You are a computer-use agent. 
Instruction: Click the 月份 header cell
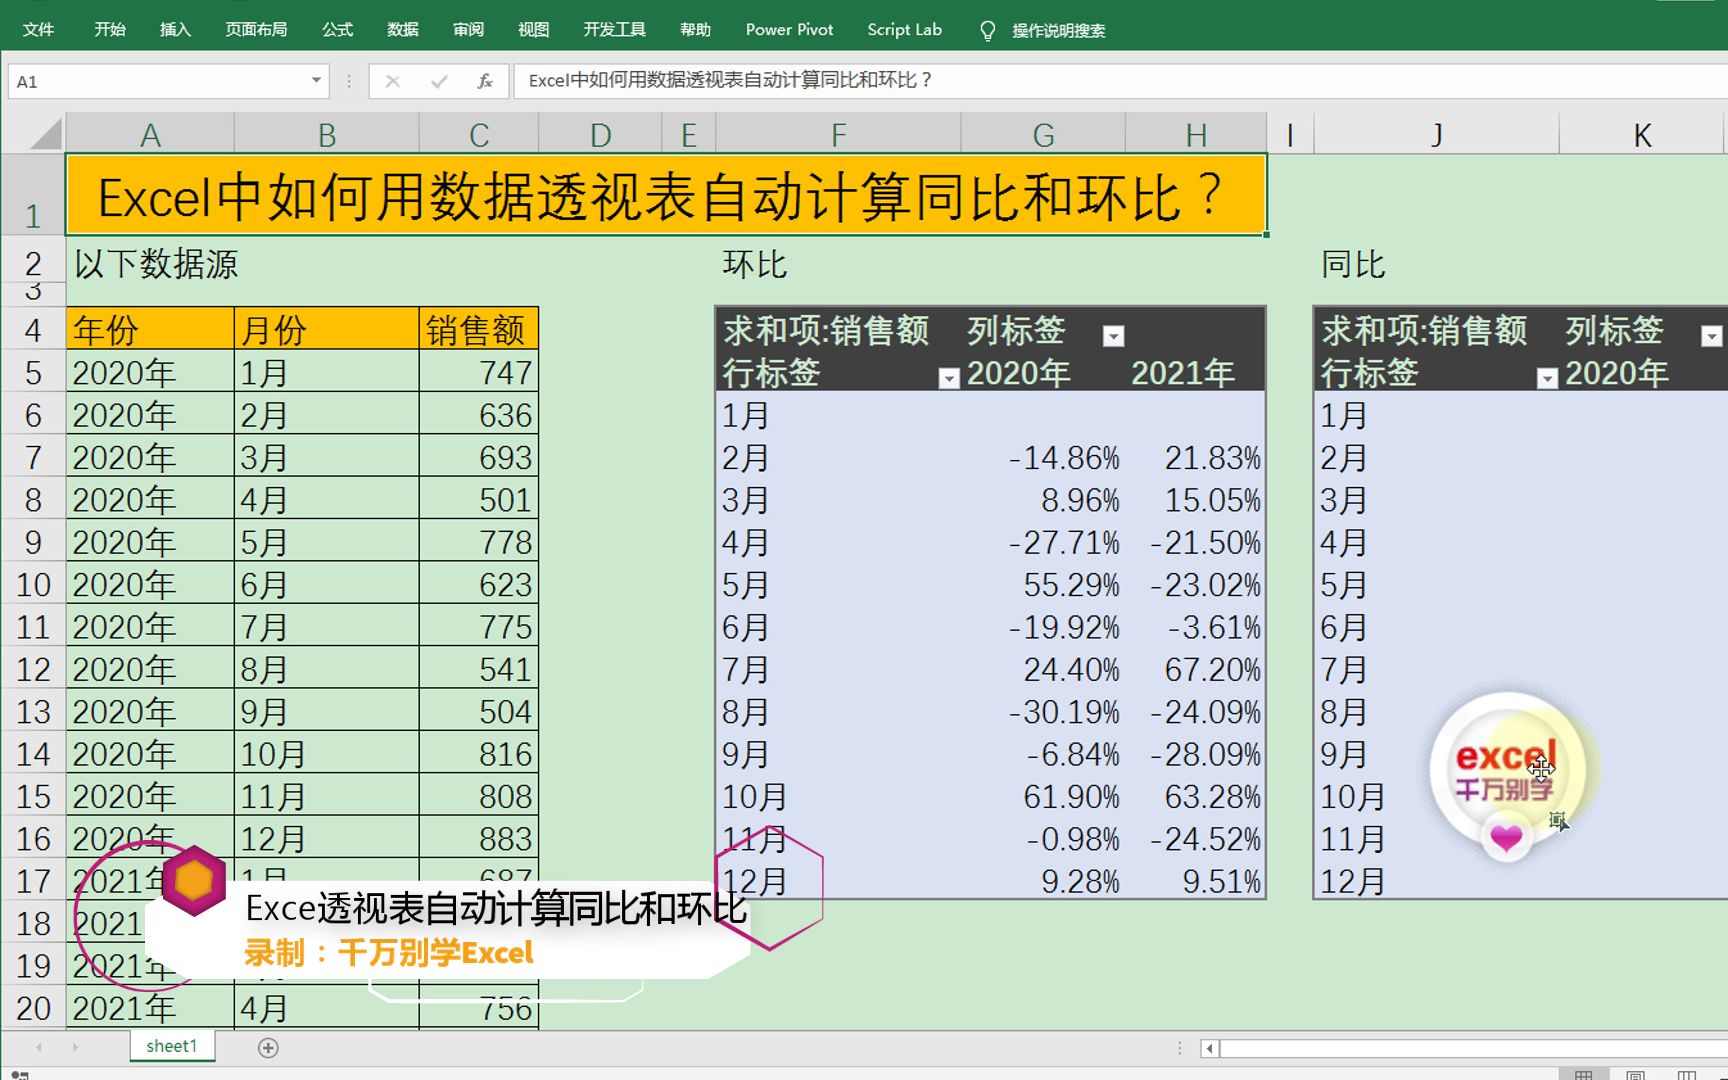click(327, 329)
